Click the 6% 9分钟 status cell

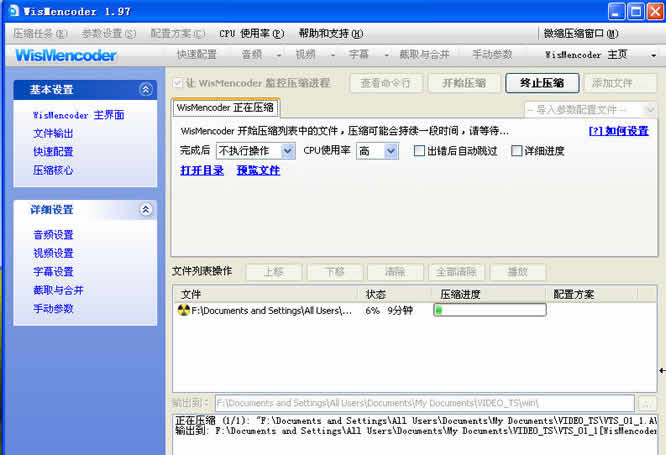click(x=389, y=311)
